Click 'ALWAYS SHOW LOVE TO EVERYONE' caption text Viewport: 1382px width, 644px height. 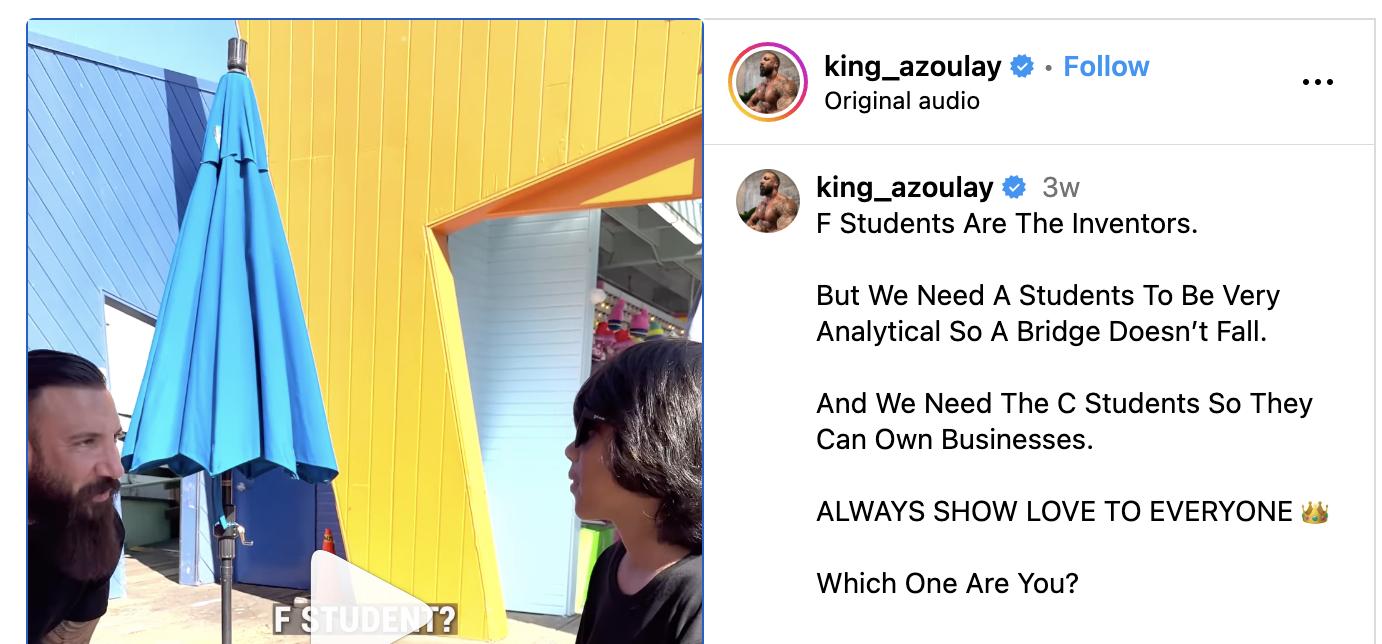1054,512
